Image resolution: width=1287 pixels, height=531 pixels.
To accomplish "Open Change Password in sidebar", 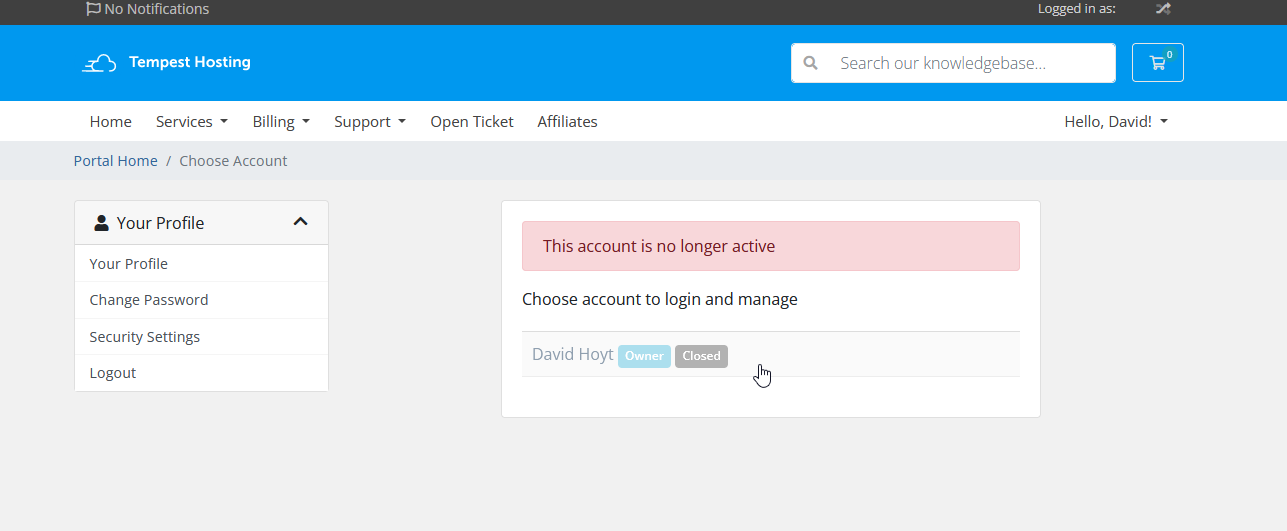I will pyautogui.click(x=149, y=300).
